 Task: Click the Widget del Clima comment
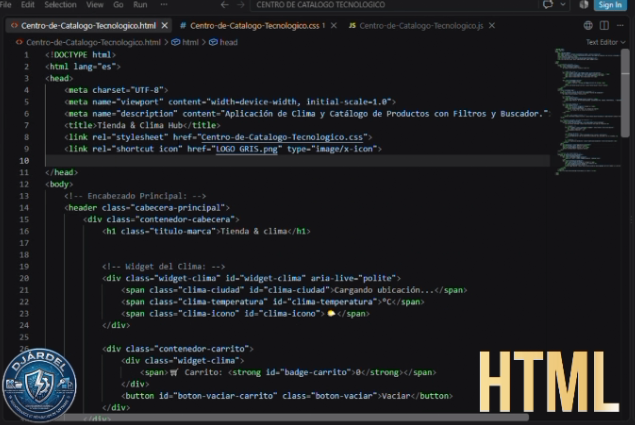point(163,266)
